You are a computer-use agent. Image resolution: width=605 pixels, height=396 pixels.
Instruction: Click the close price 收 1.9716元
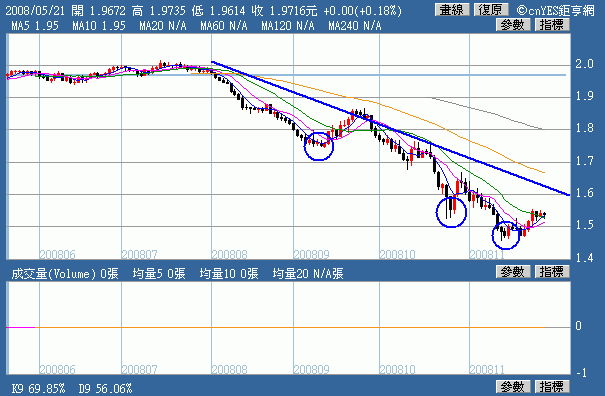[284, 10]
